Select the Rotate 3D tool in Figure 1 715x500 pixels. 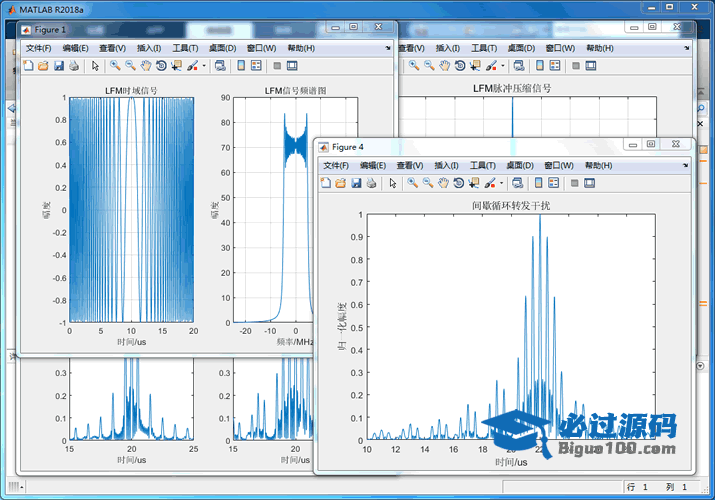click(160, 66)
